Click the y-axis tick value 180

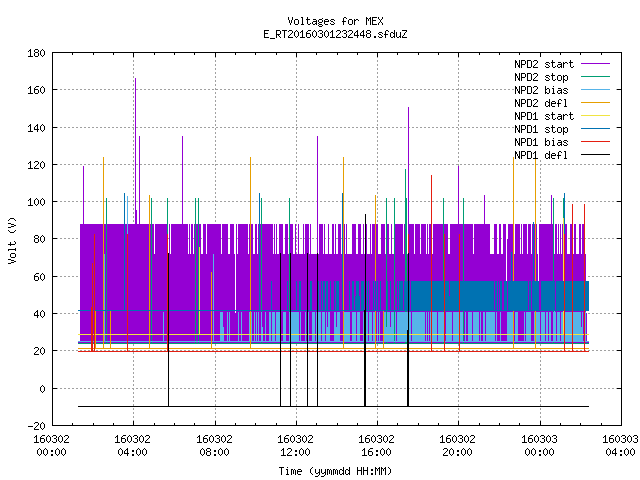tap(36, 53)
